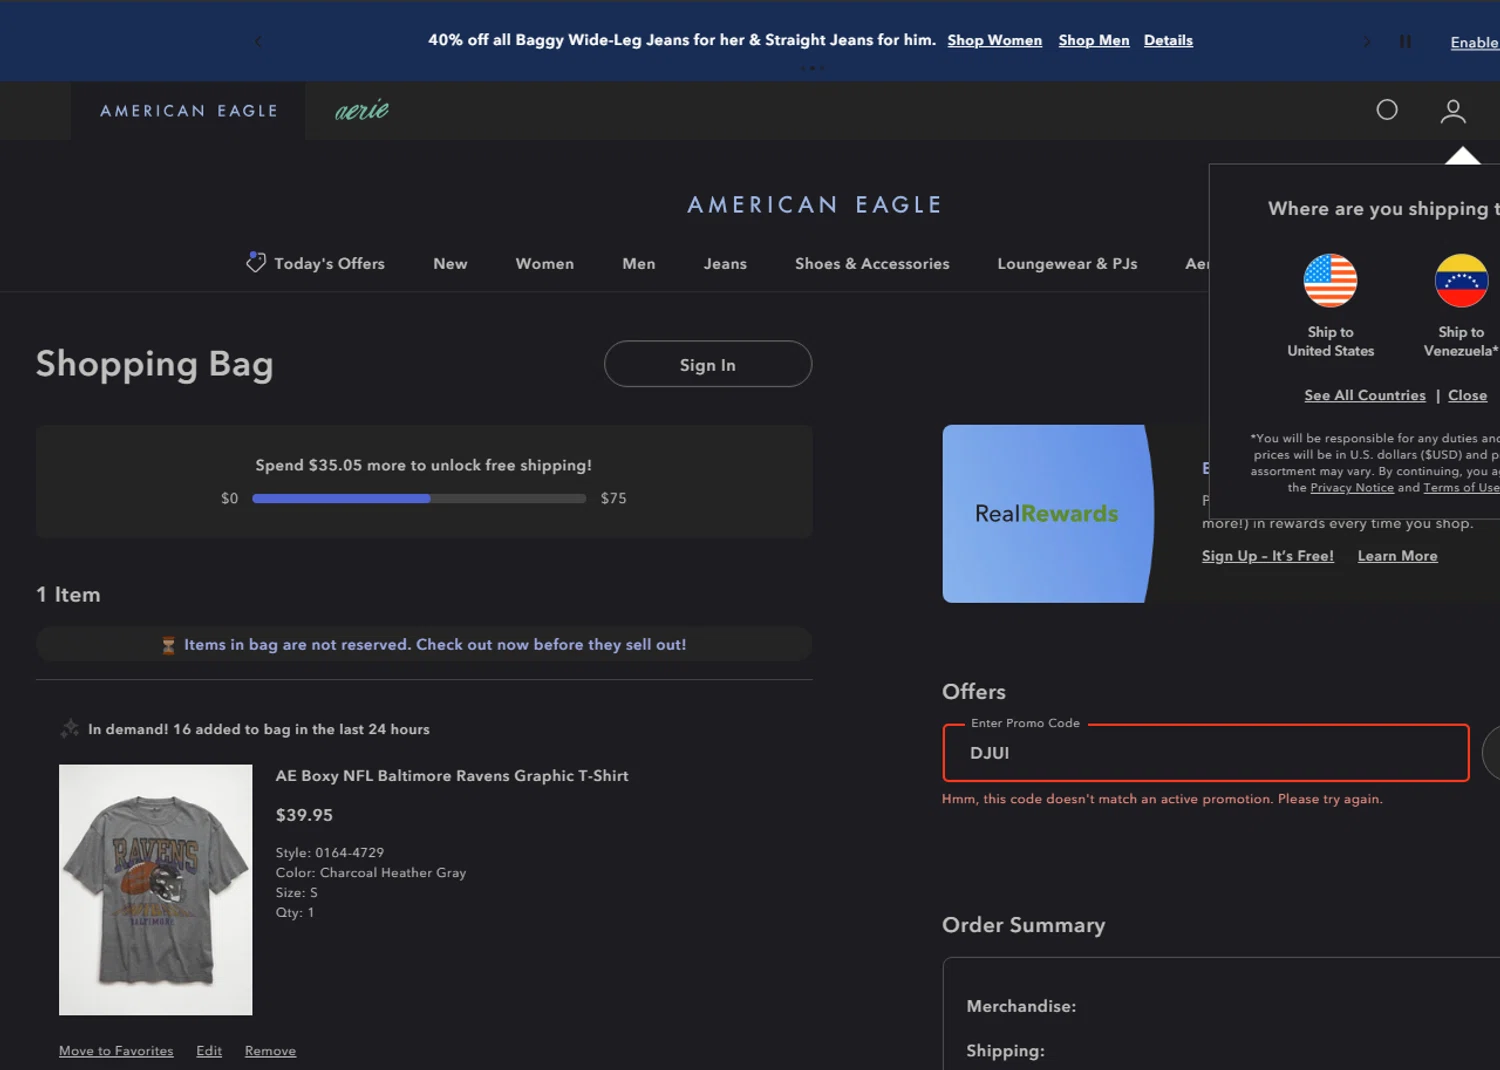Open the Privacy Notice link

point(1352,488)
